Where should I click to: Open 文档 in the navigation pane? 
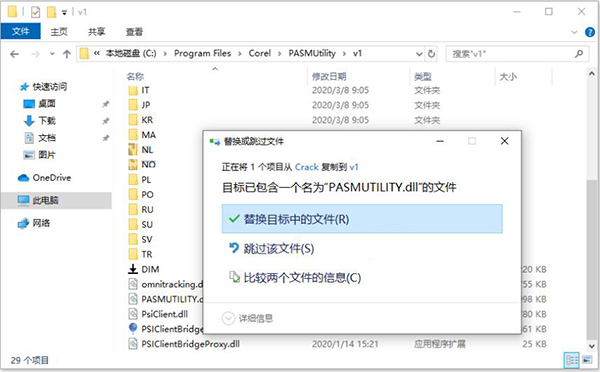tap(40, 138)
